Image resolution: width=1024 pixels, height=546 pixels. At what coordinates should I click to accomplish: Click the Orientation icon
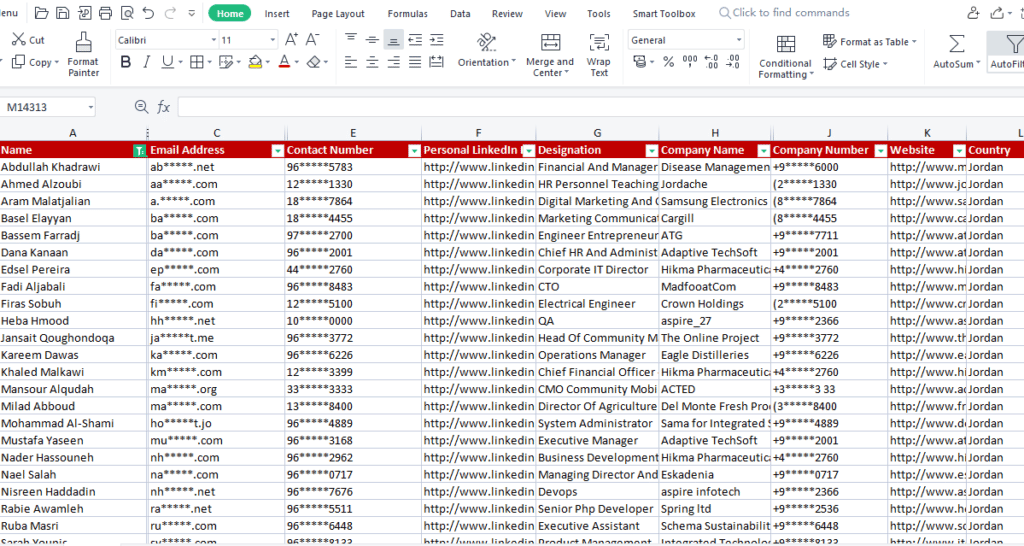pos(486,42)
